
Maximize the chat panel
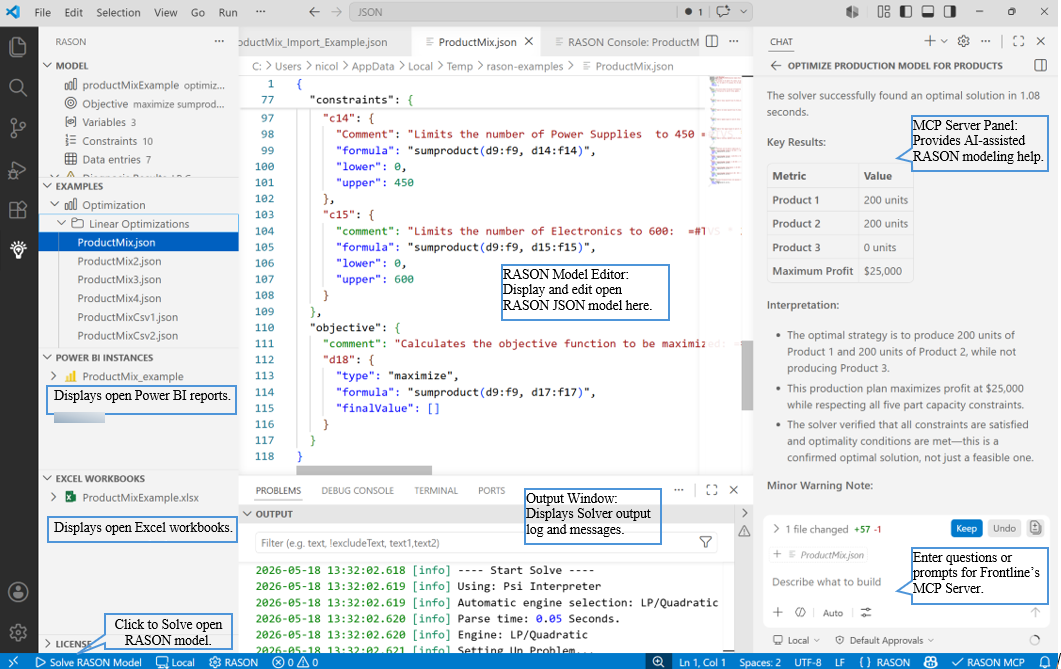click(x=1018, y=41)
